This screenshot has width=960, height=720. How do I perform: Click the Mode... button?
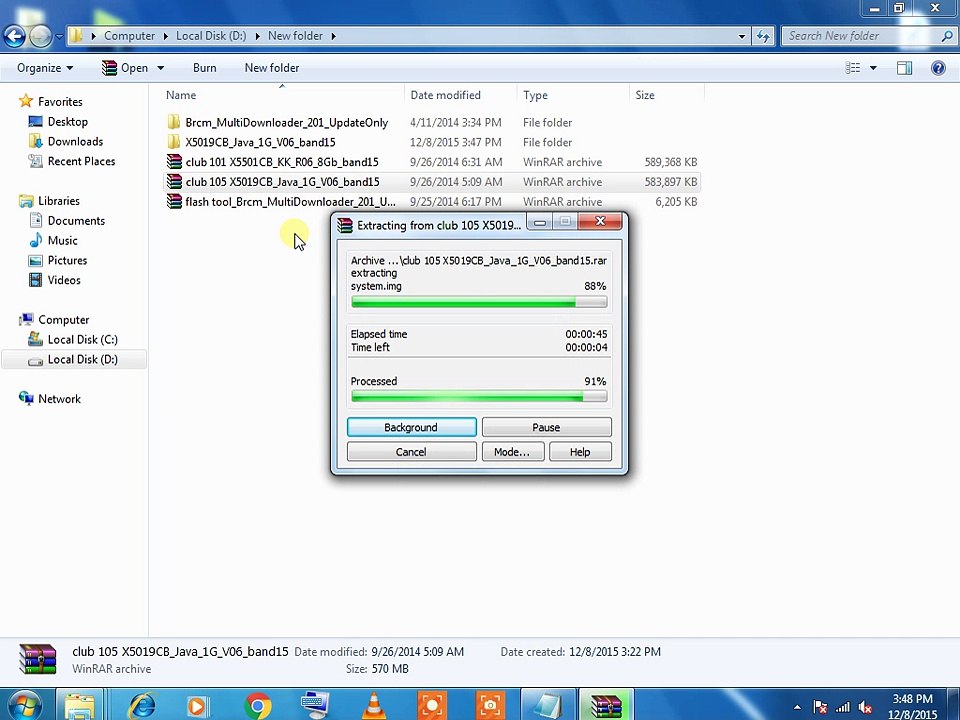click(512, 452)
